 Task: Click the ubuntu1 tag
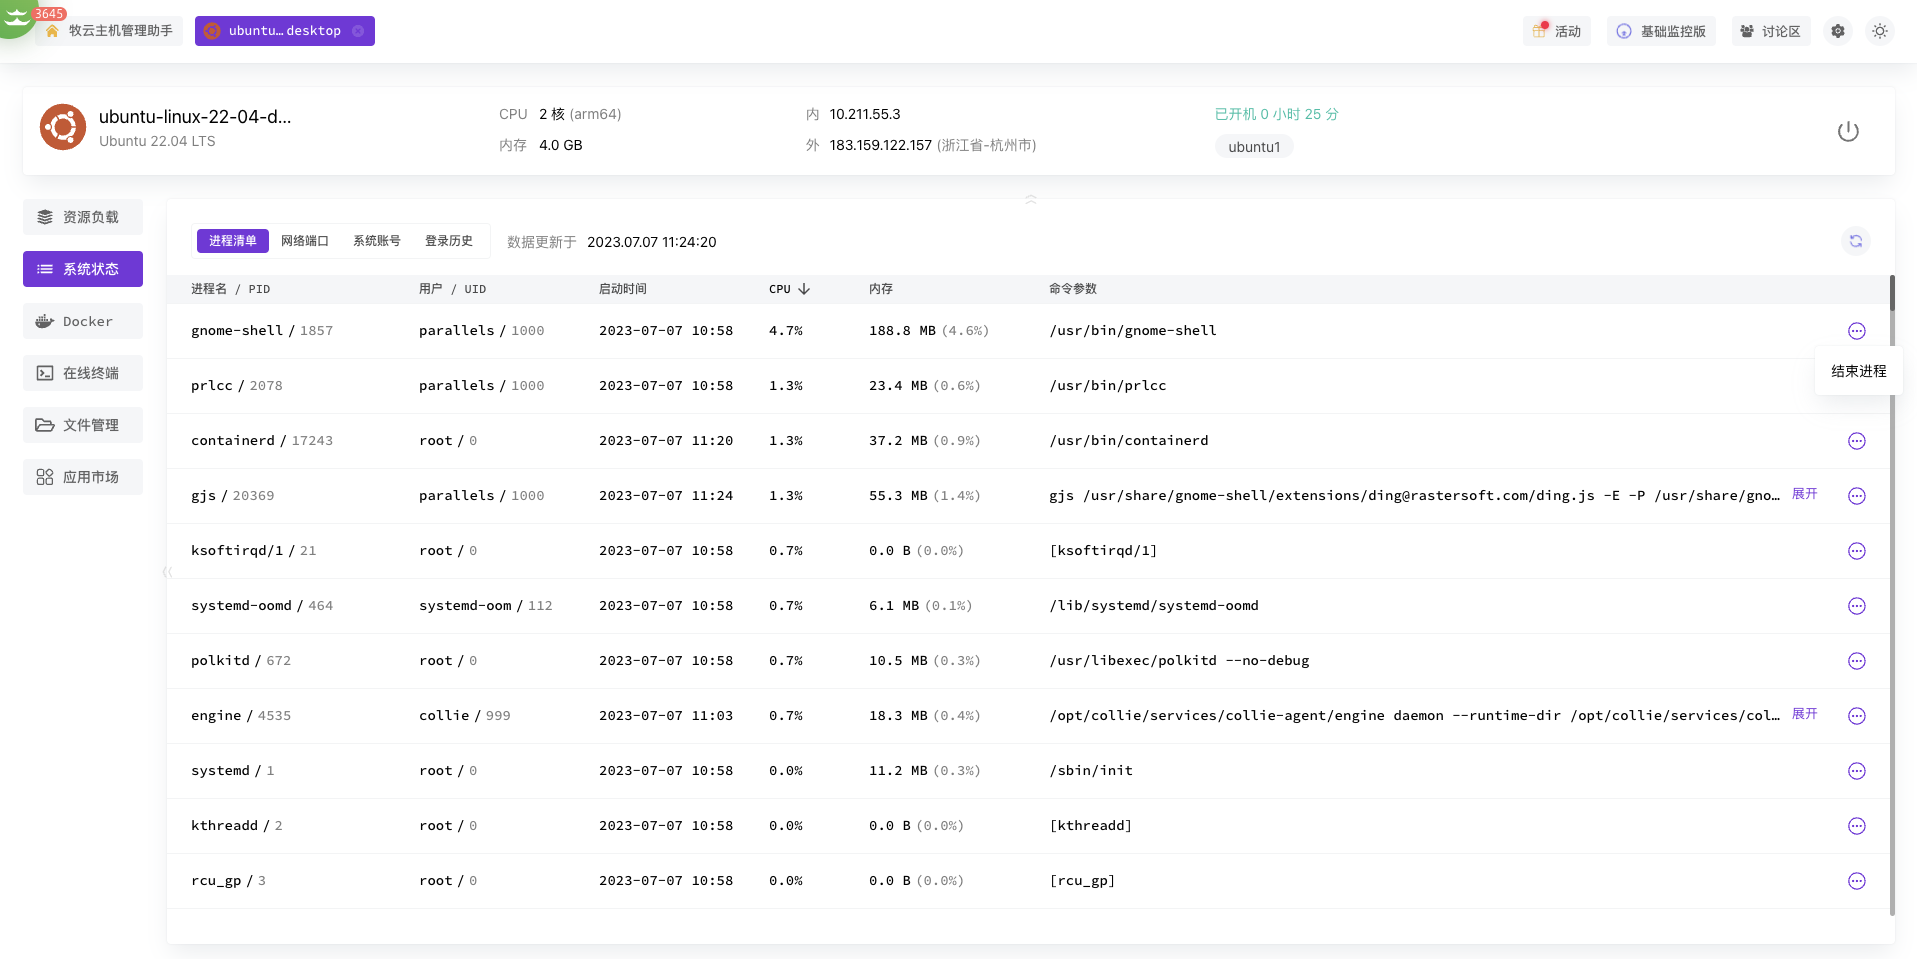pos(1254,147)
